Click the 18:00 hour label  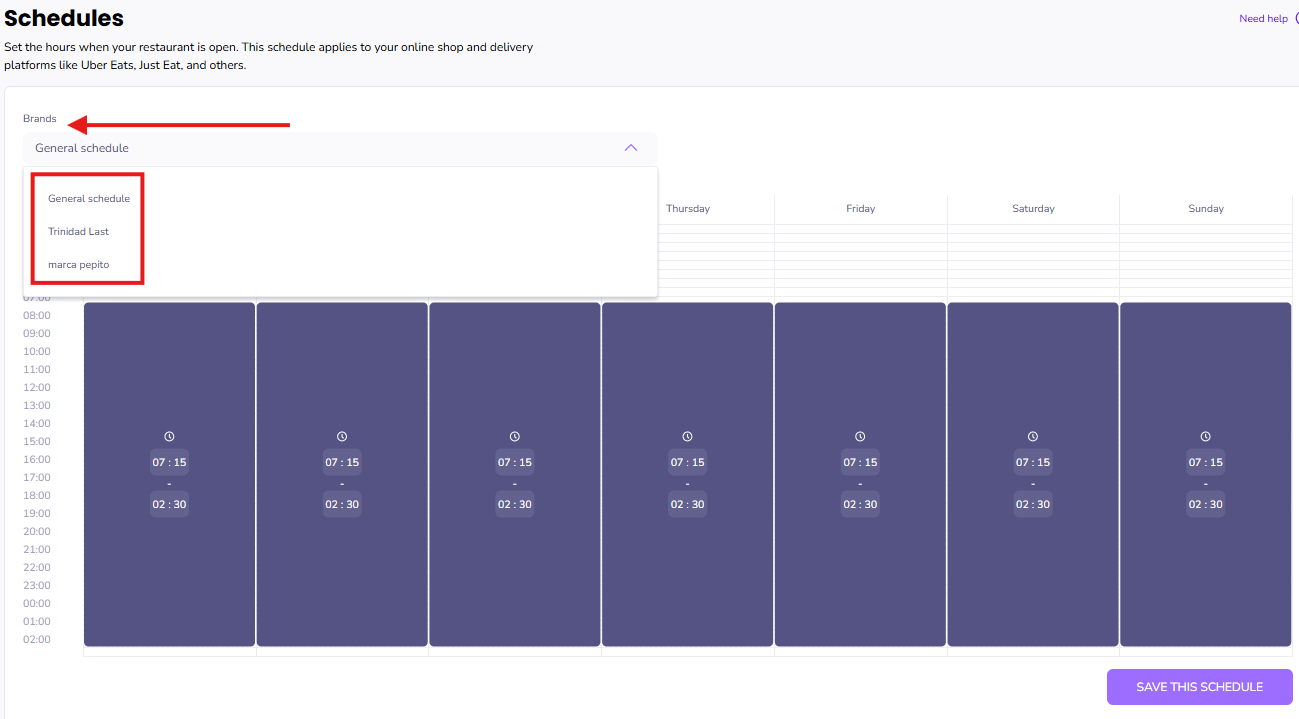pyautogui.click(x=37, y=495)
